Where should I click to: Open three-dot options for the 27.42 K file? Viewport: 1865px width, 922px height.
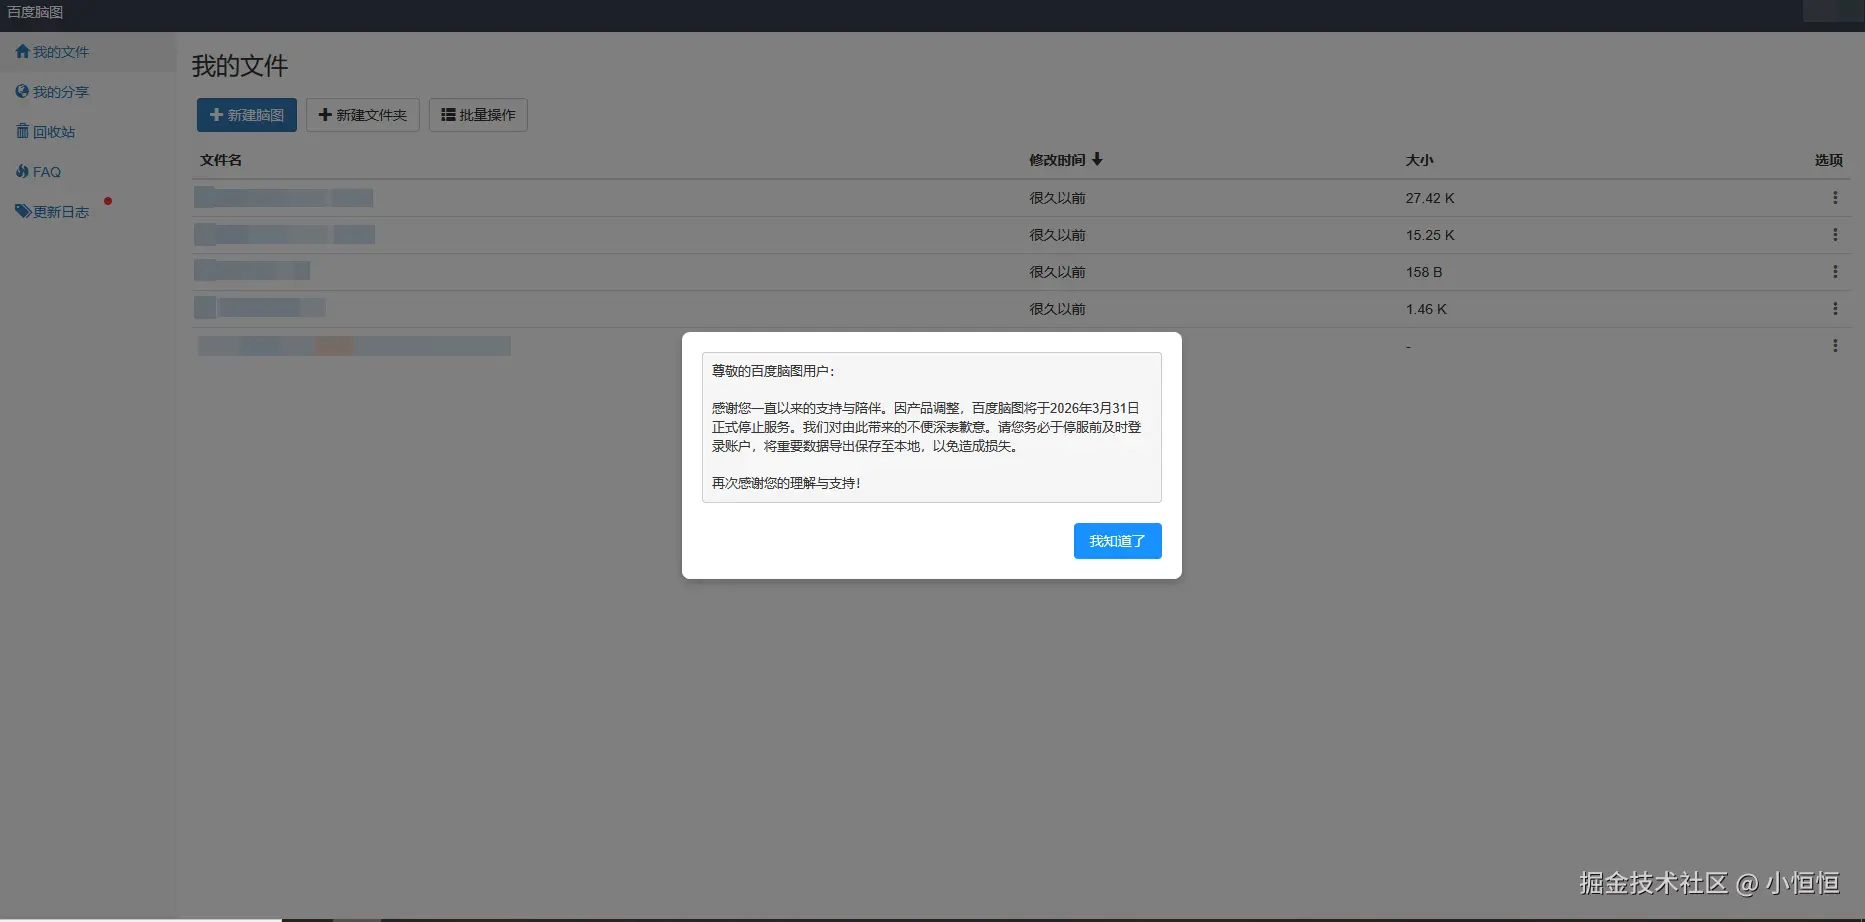pyautogui.click(x=1836, y=198)
